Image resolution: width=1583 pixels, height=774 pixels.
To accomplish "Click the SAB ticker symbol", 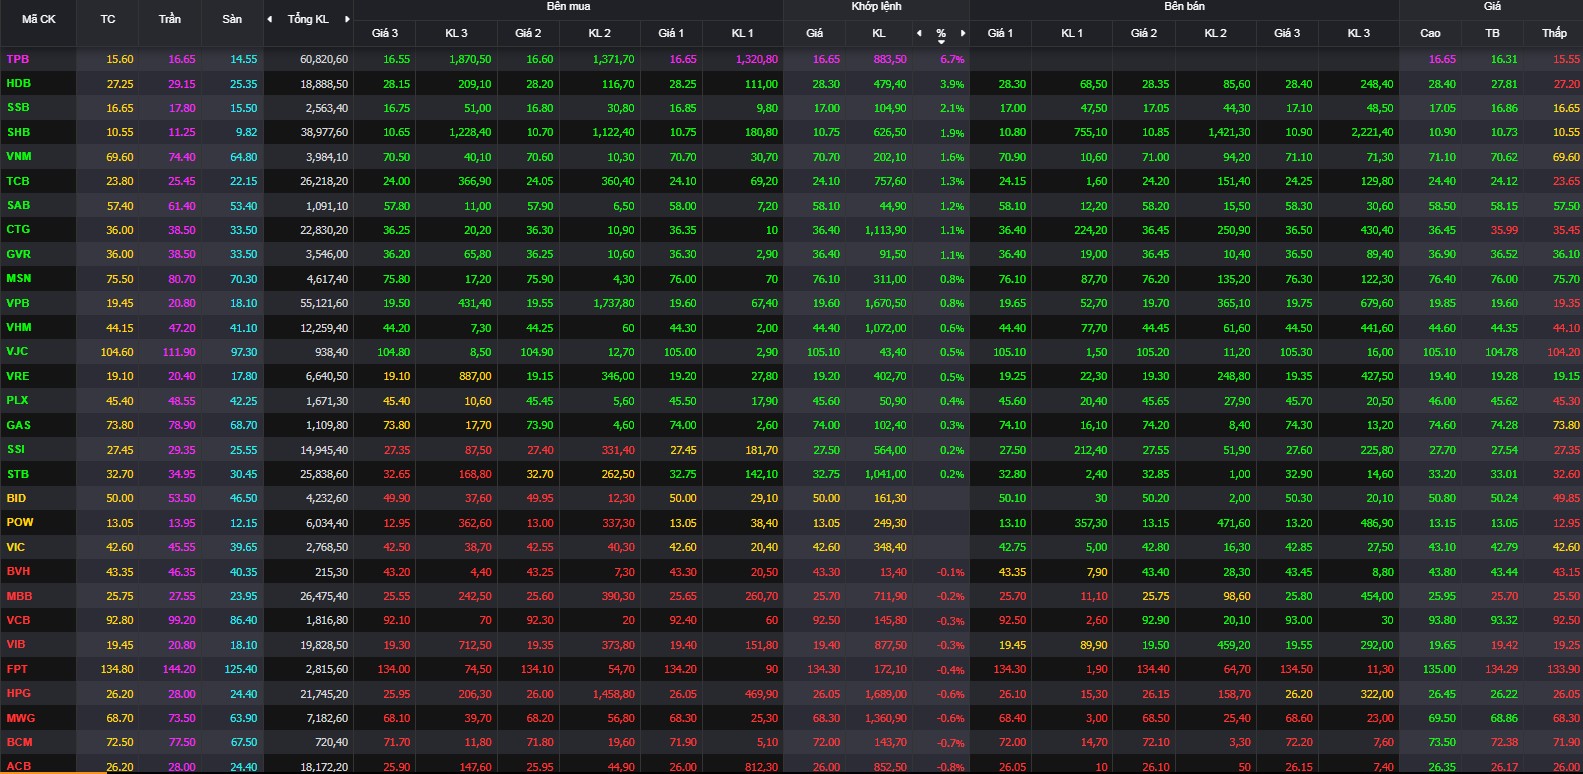I will (x=18, y=205).
